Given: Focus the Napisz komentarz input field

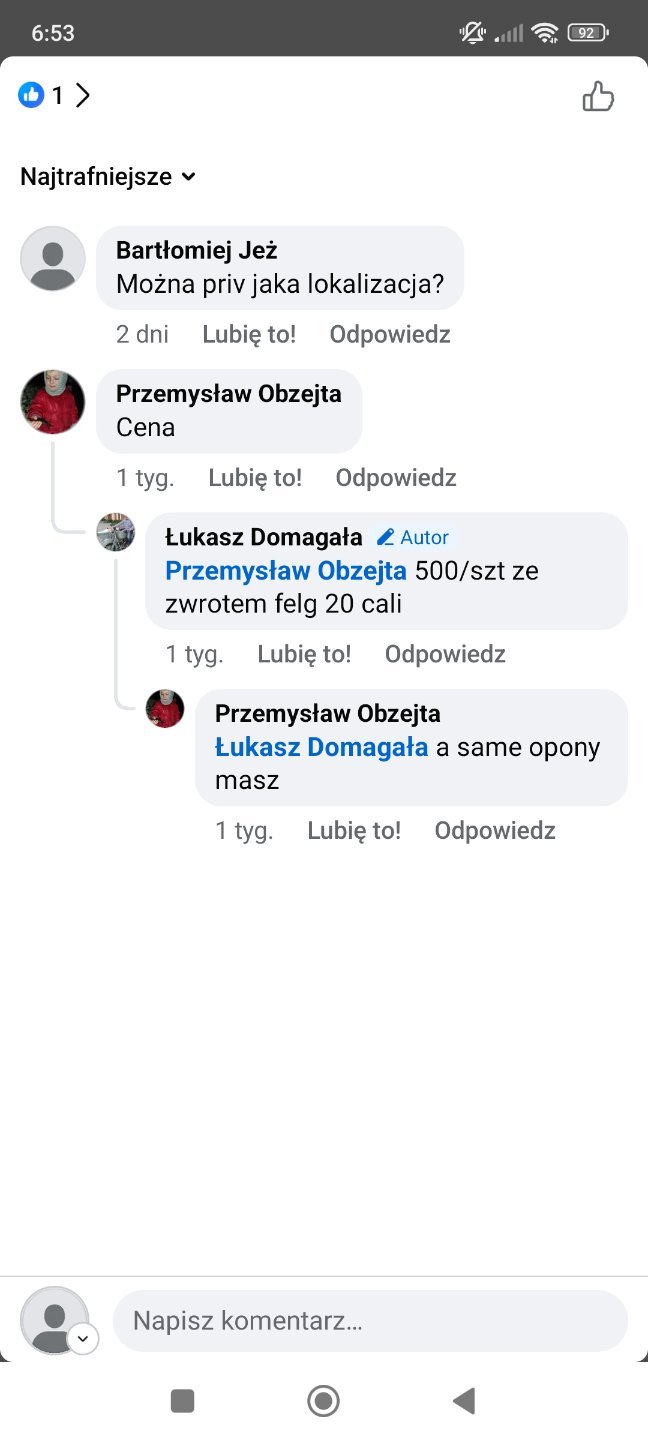Looking at the screenshot, I should click(370, 1321).
